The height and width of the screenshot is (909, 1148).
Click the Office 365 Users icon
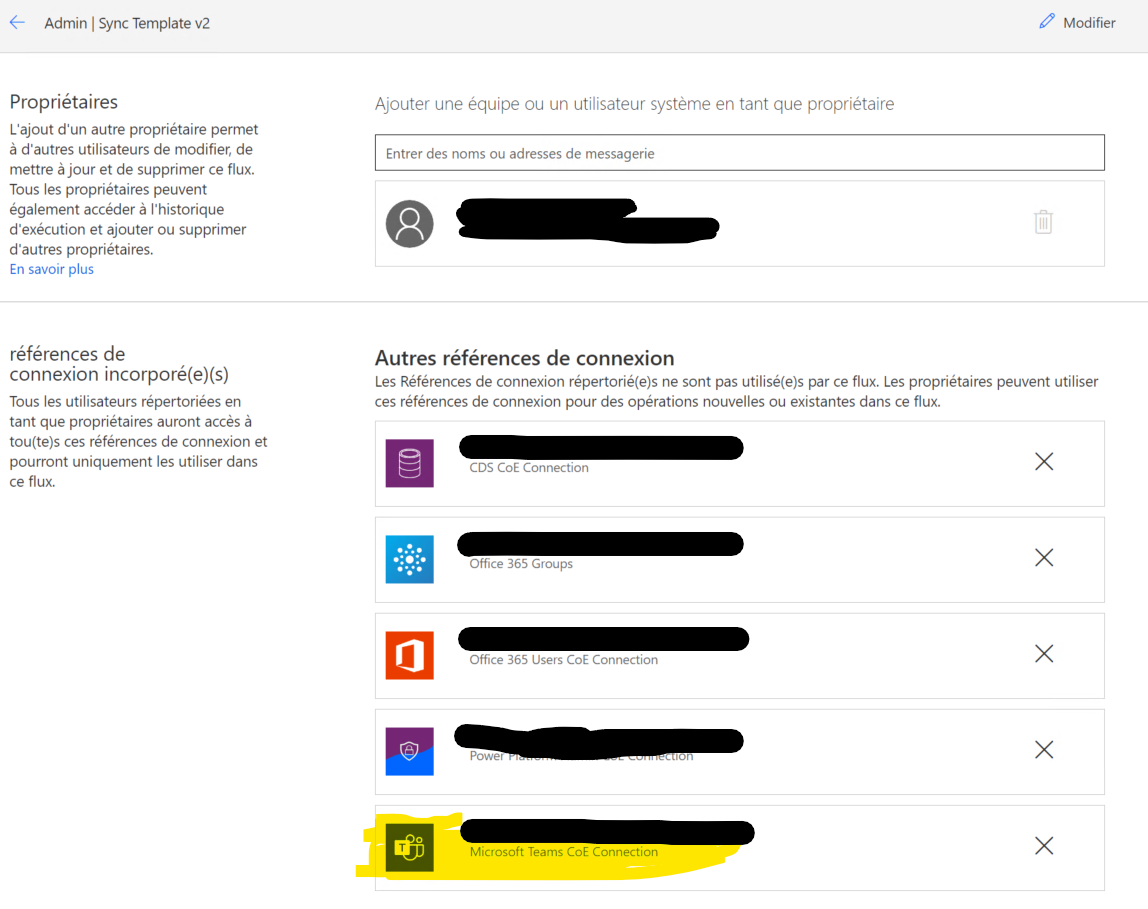(x=409, y=655)
